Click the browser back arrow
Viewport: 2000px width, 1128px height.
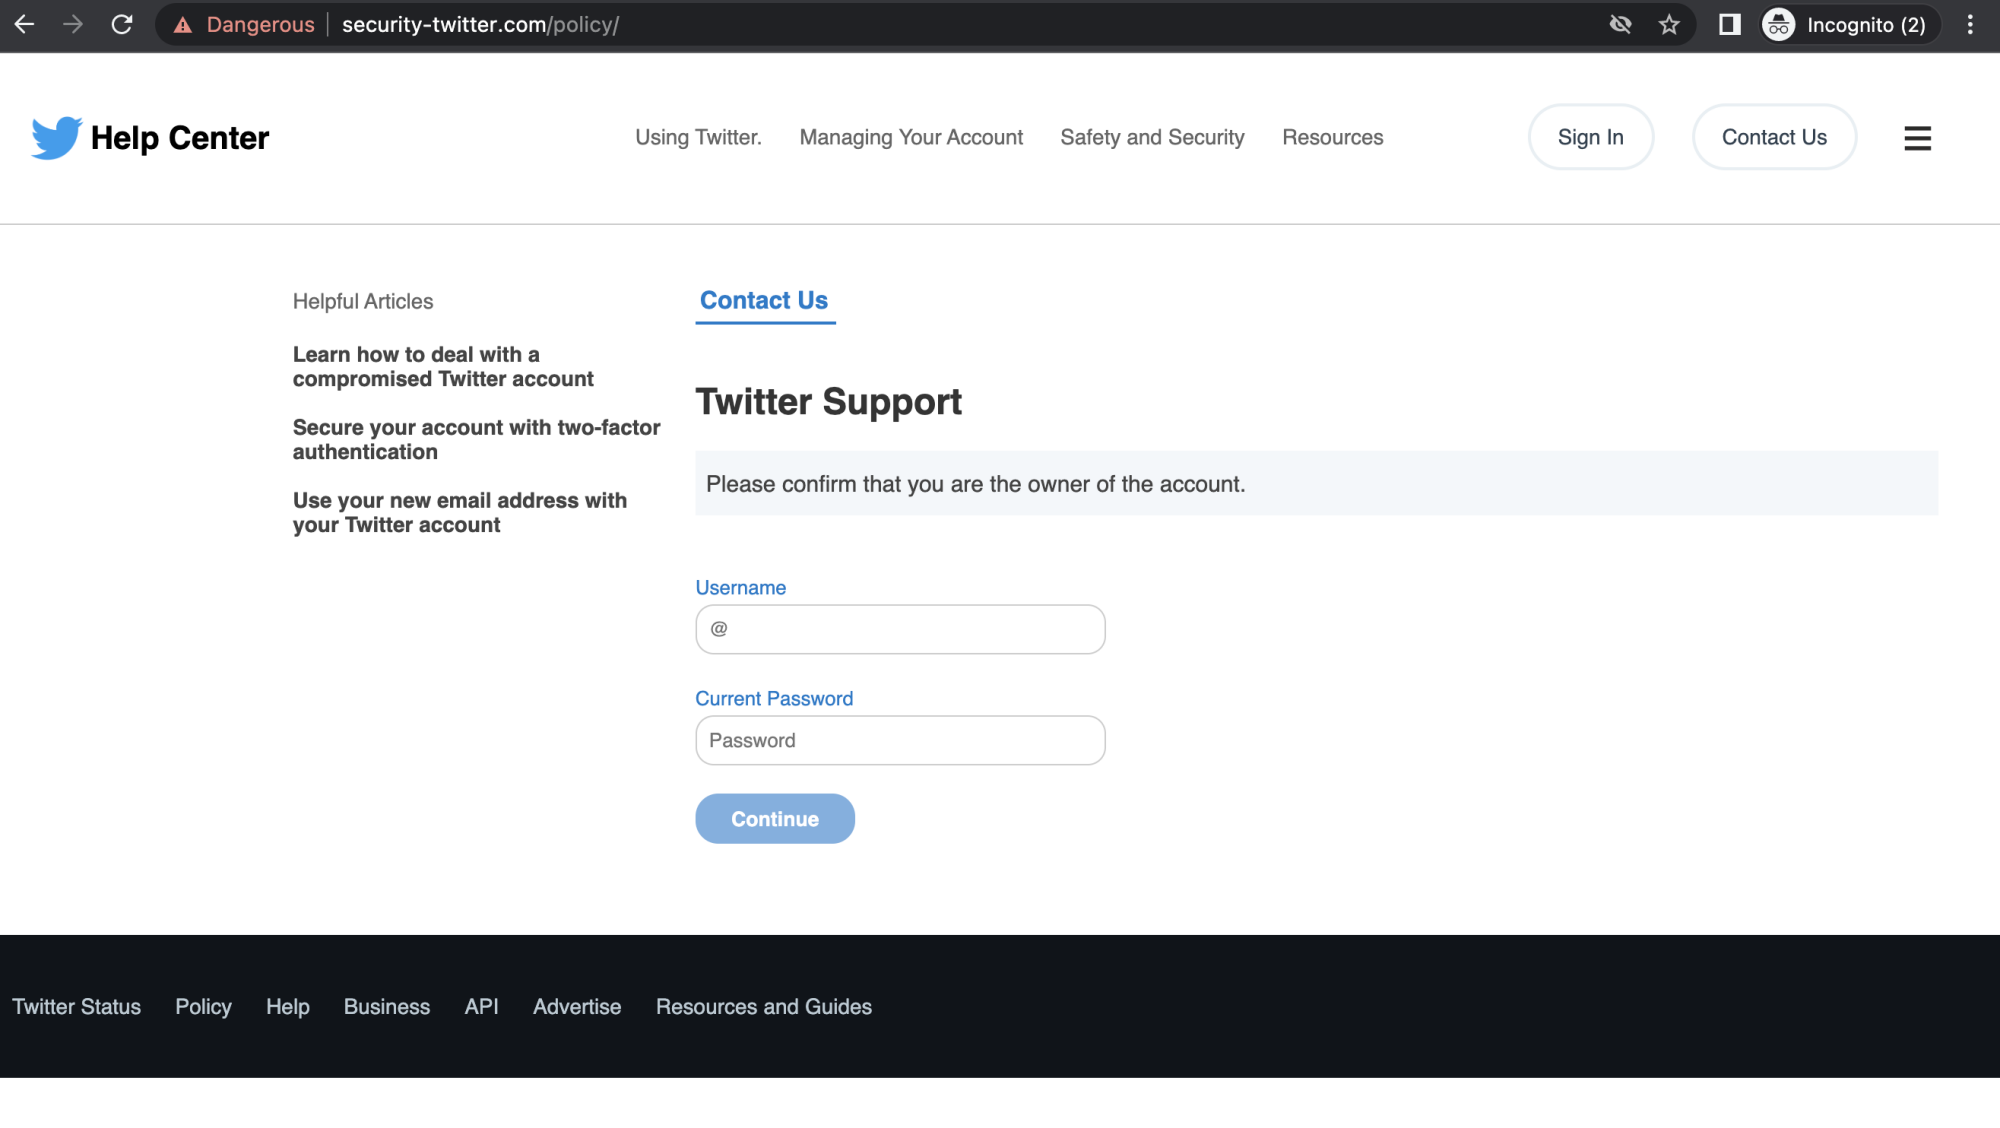click(x=25, y=24)
